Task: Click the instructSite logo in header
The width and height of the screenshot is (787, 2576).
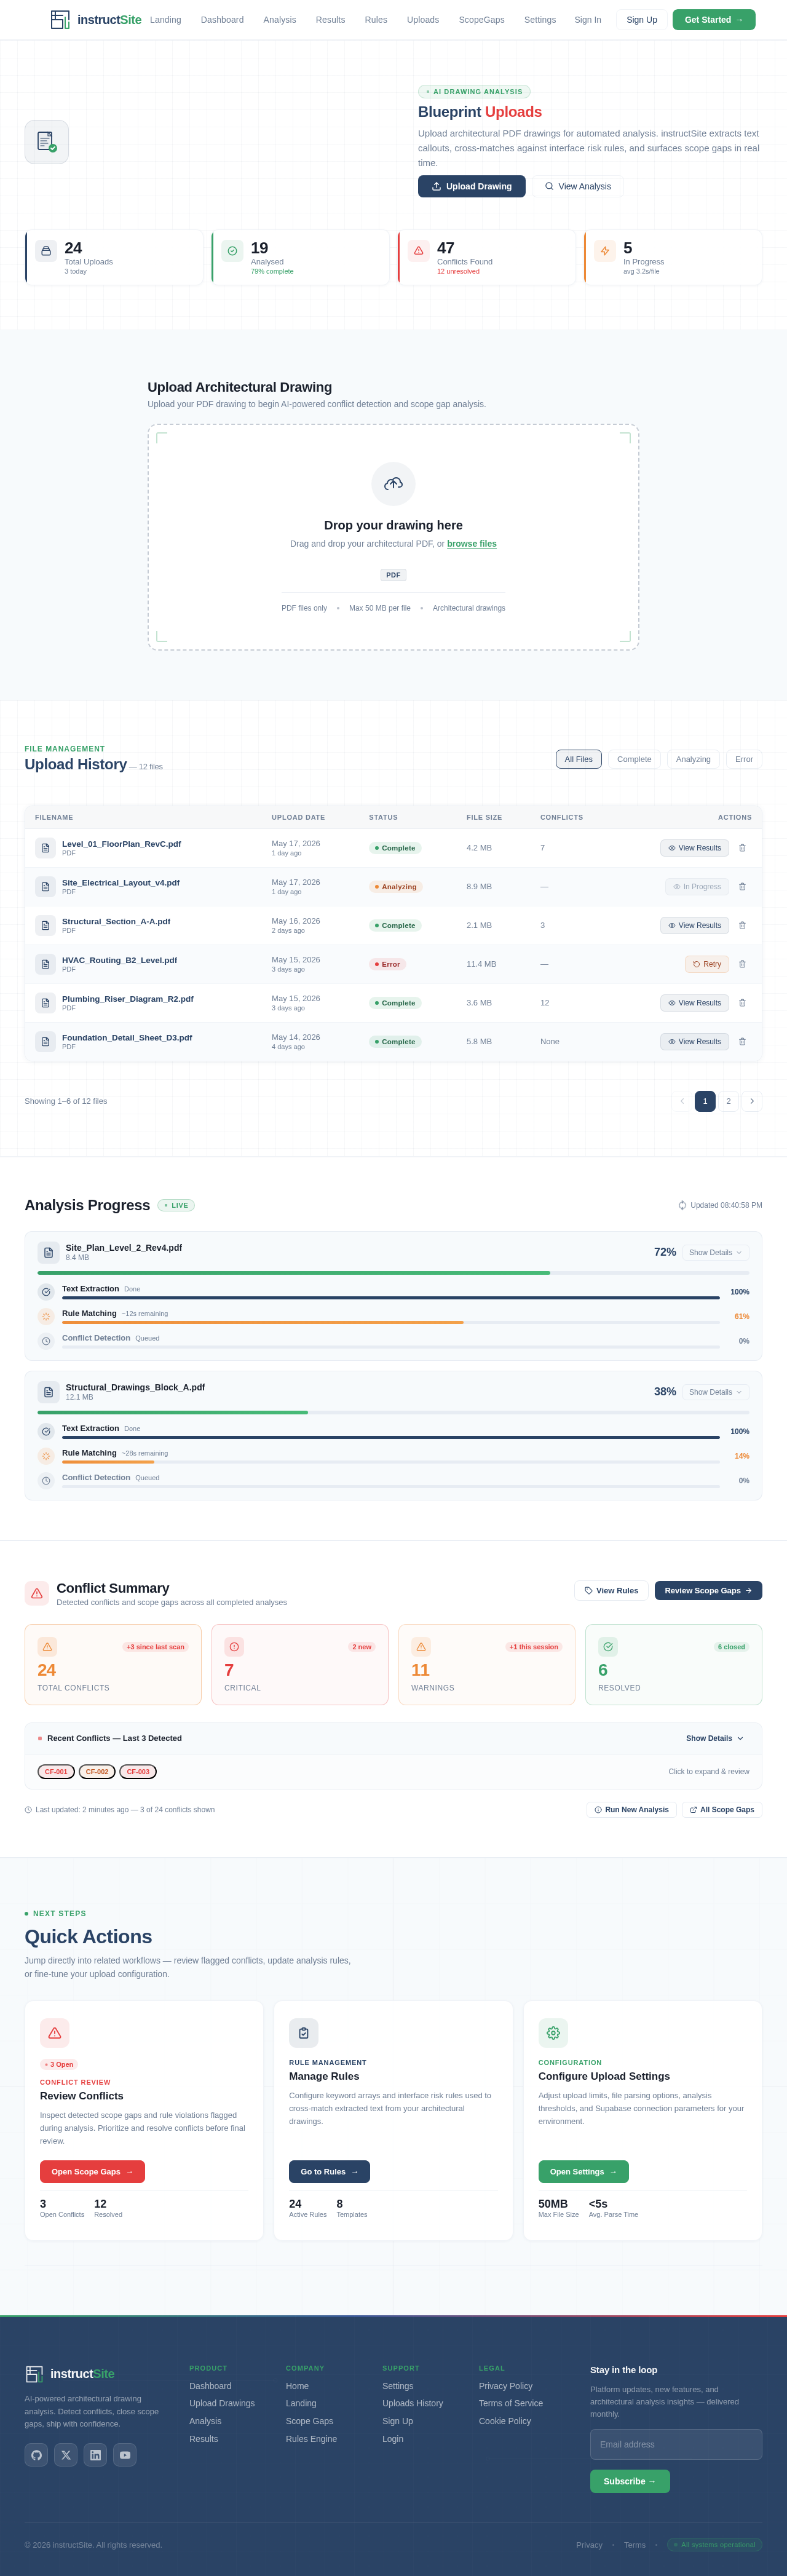Action: pyautogui.click(x=96, y=20)
